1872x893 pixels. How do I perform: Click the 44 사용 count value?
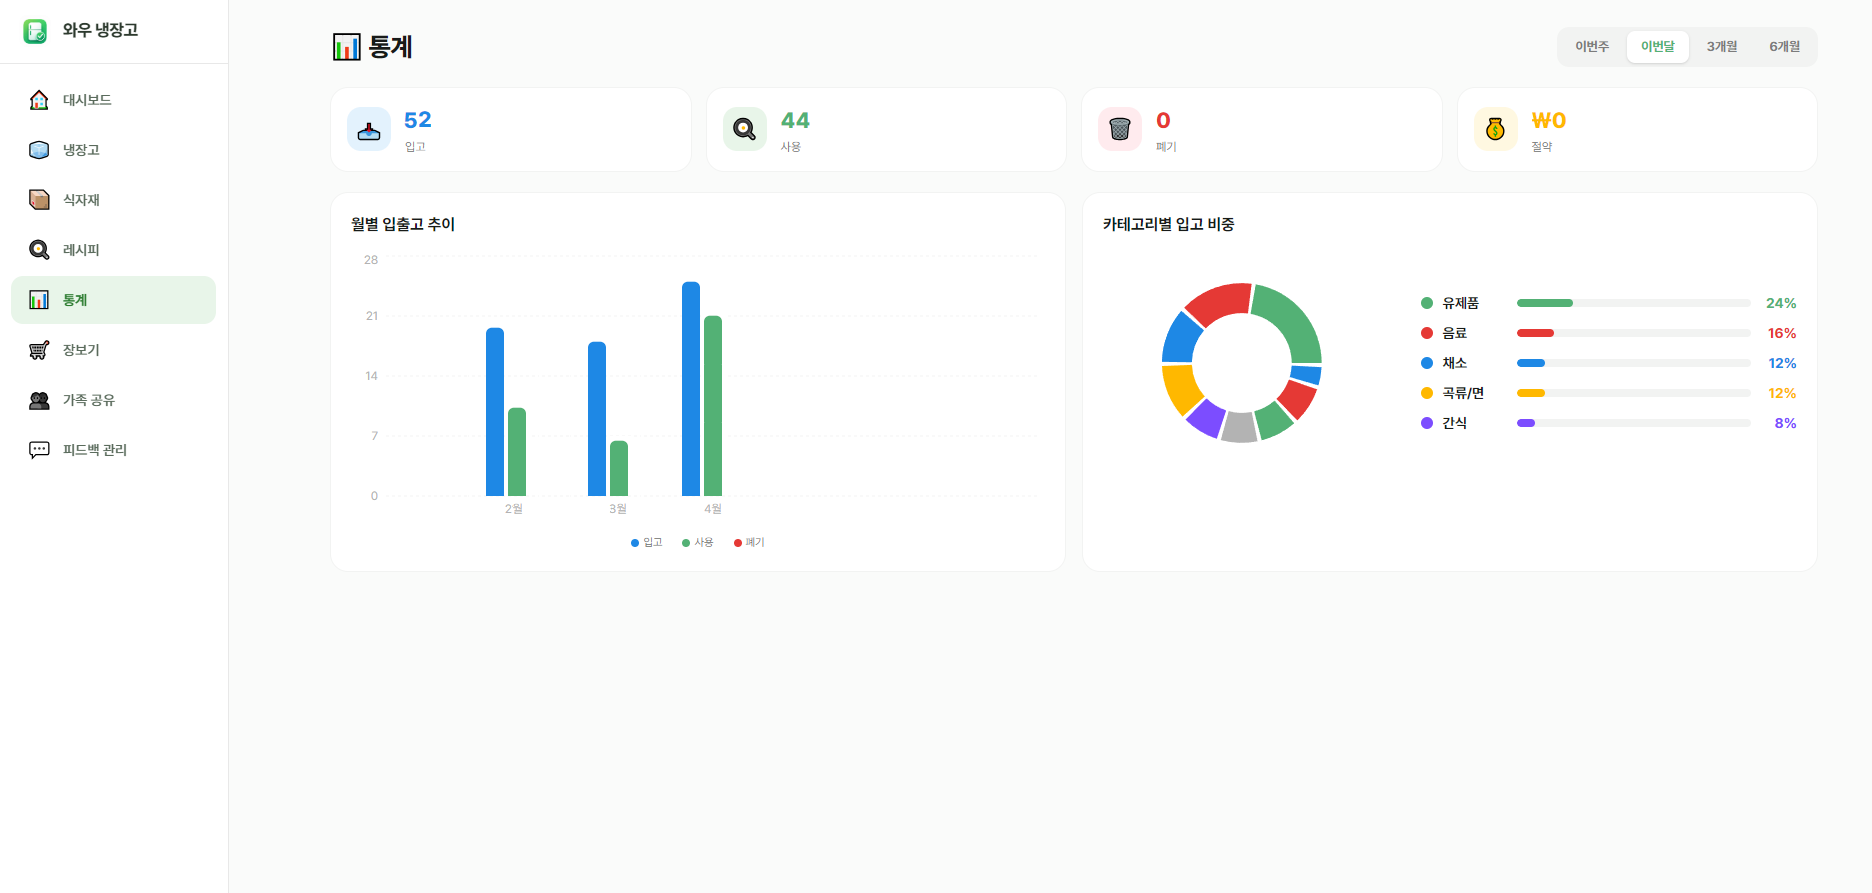[795, 120]
